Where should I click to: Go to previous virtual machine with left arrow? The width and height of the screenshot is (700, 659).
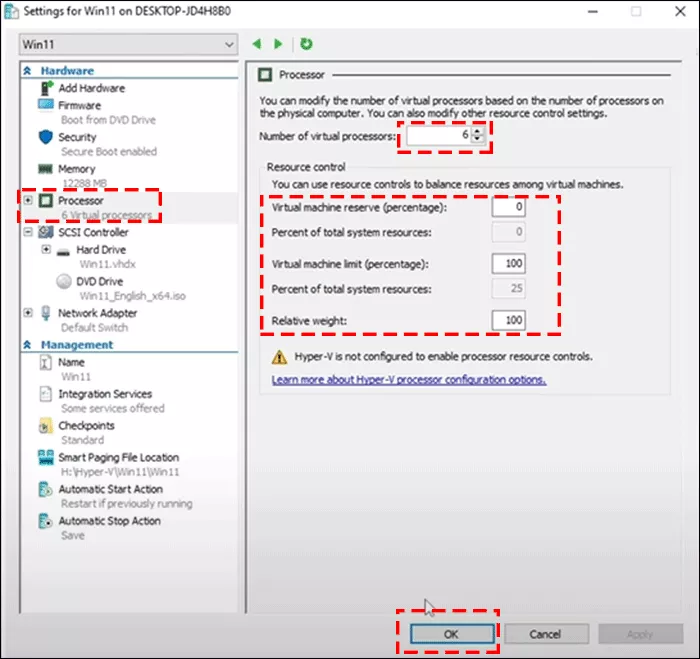257,44
